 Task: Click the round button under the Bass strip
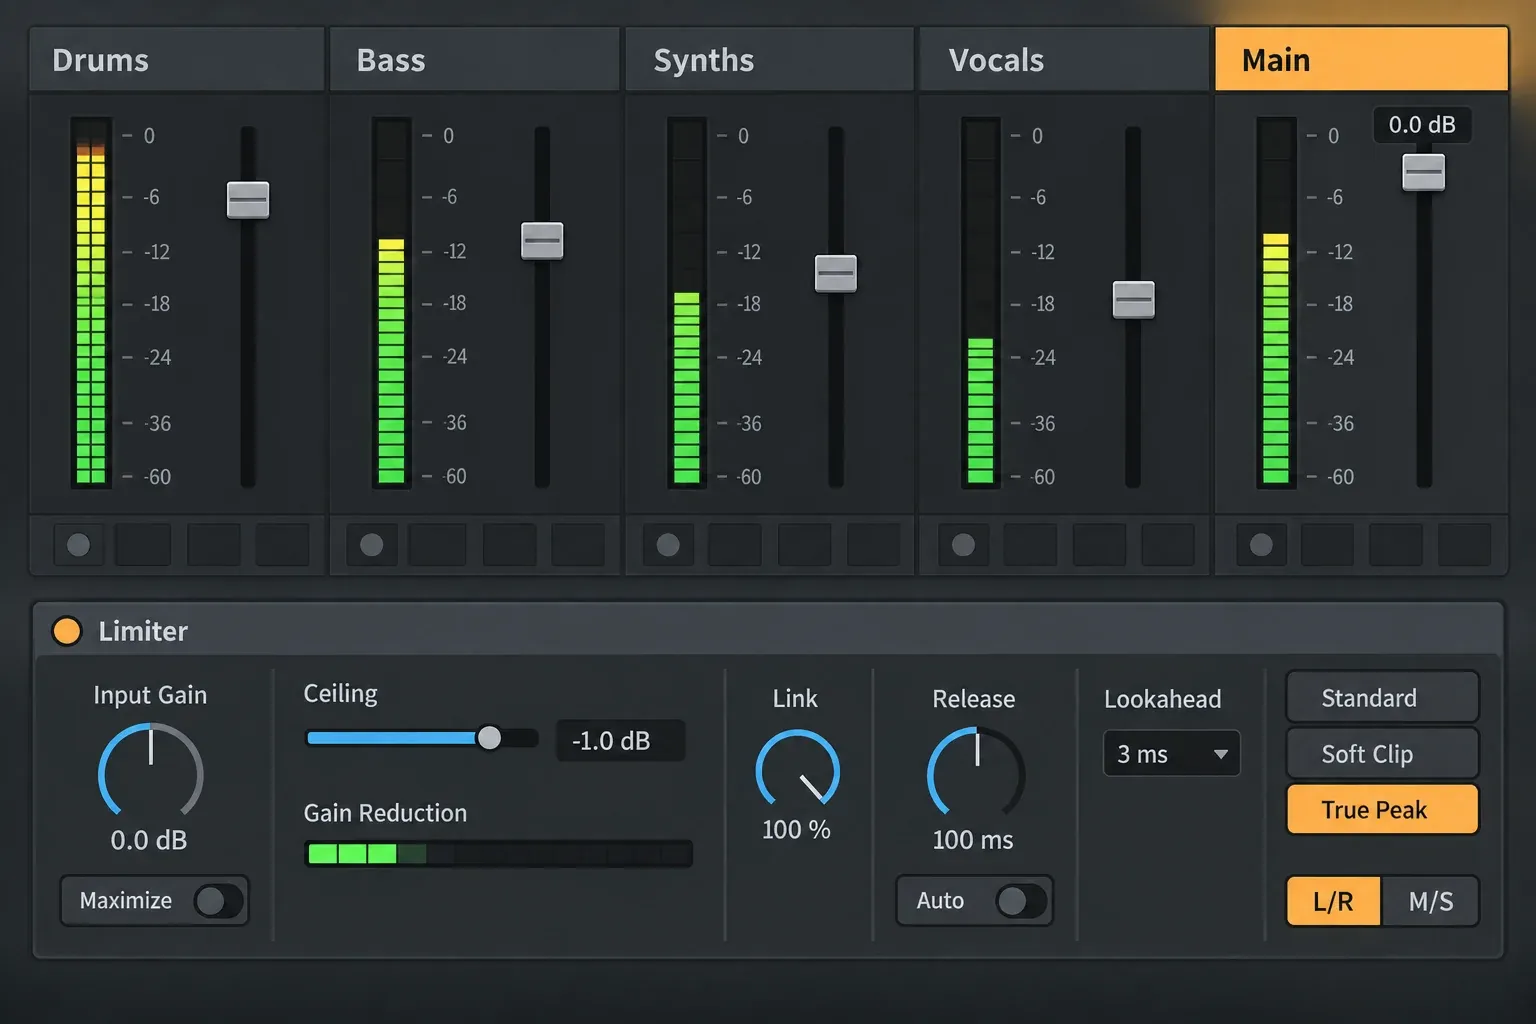tap(371, 545)
